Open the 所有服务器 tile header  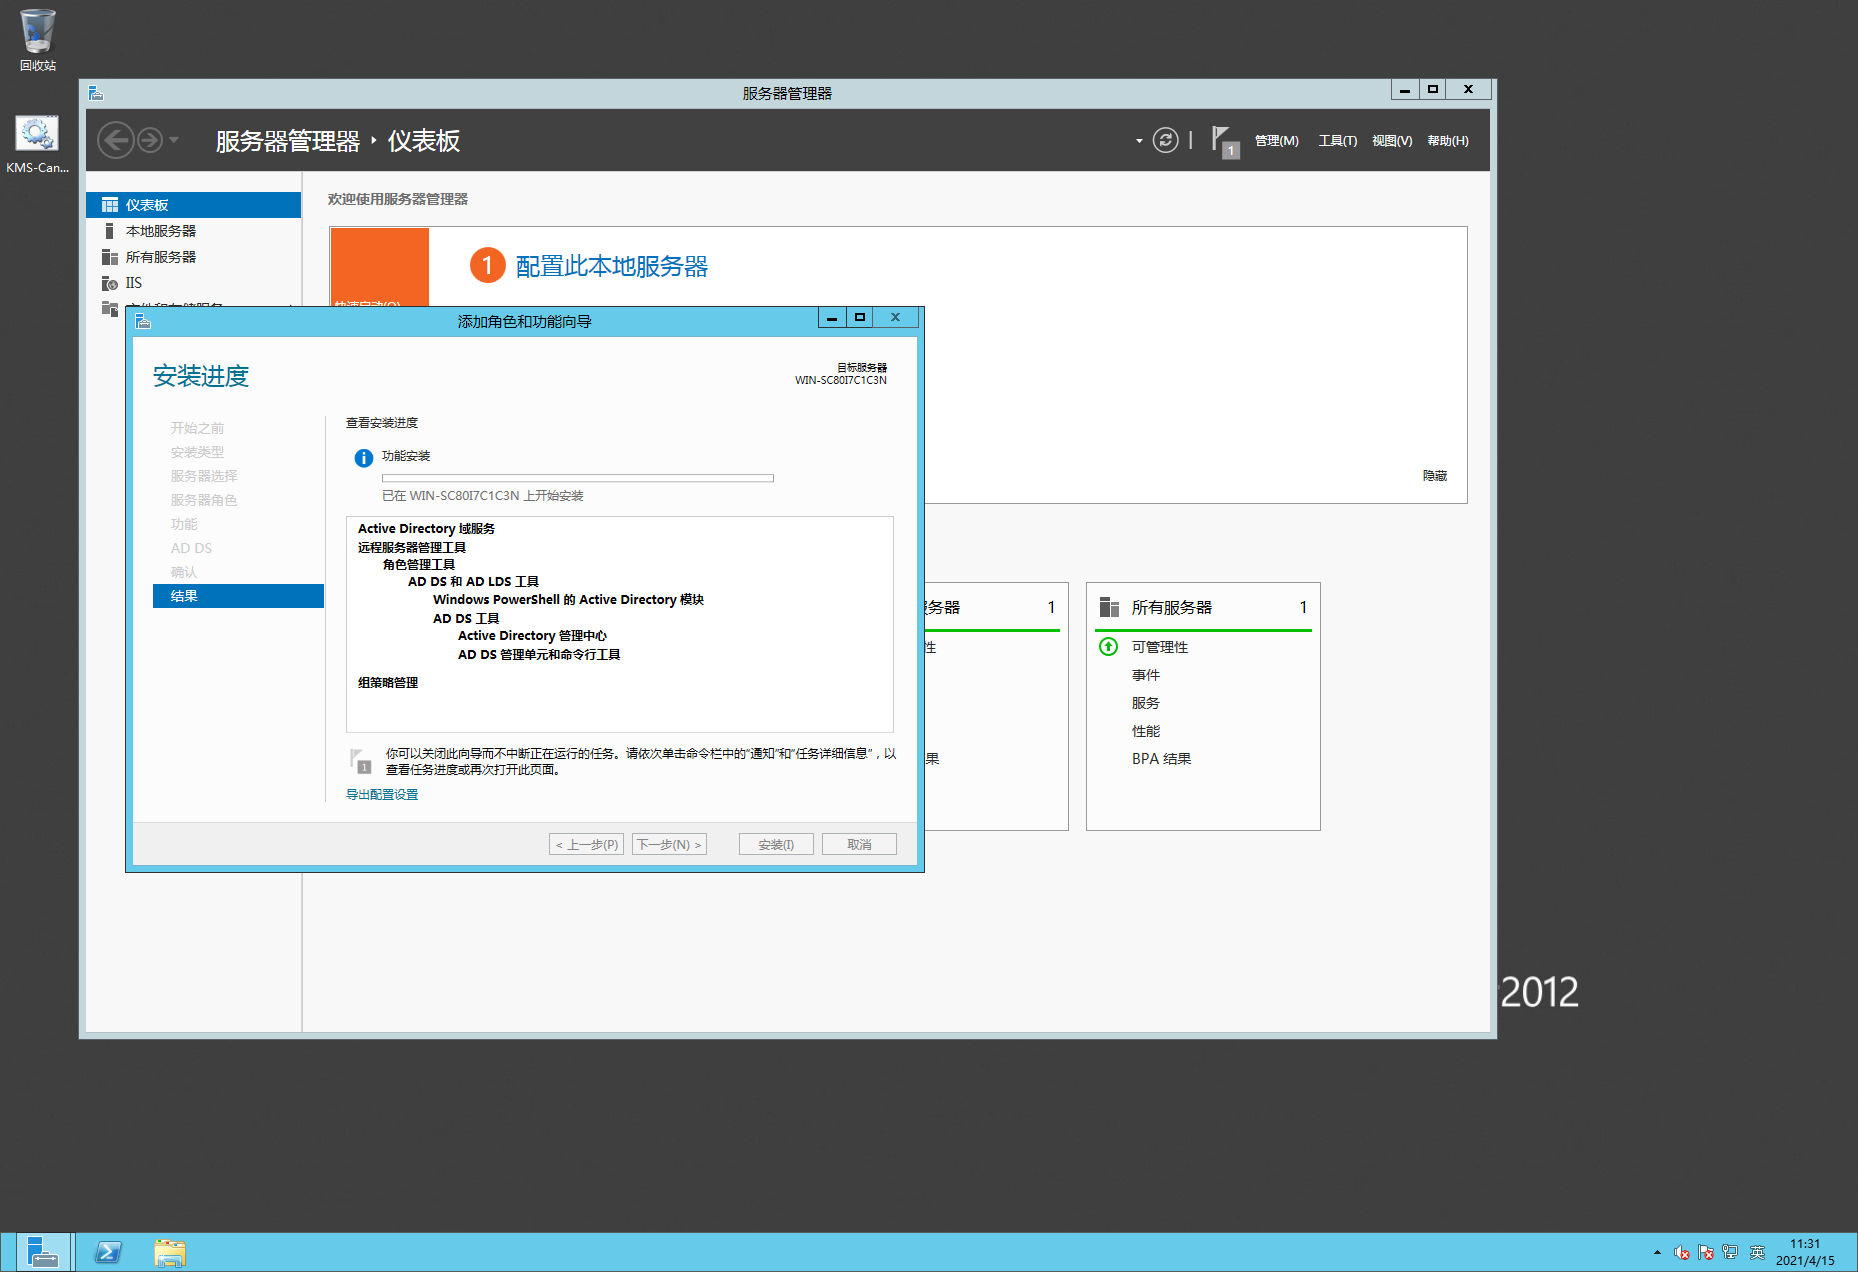point(1203,608)
